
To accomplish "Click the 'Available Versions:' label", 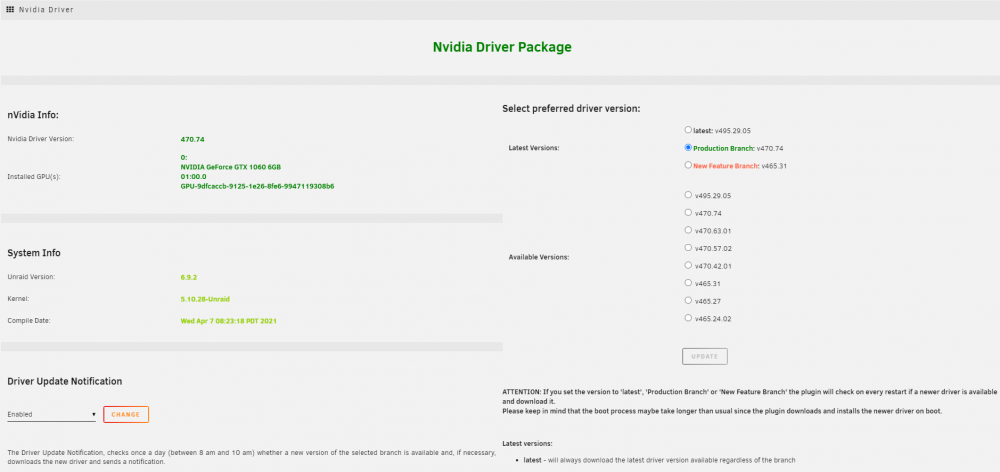I will pyautogui.click(x=539, y=257).
